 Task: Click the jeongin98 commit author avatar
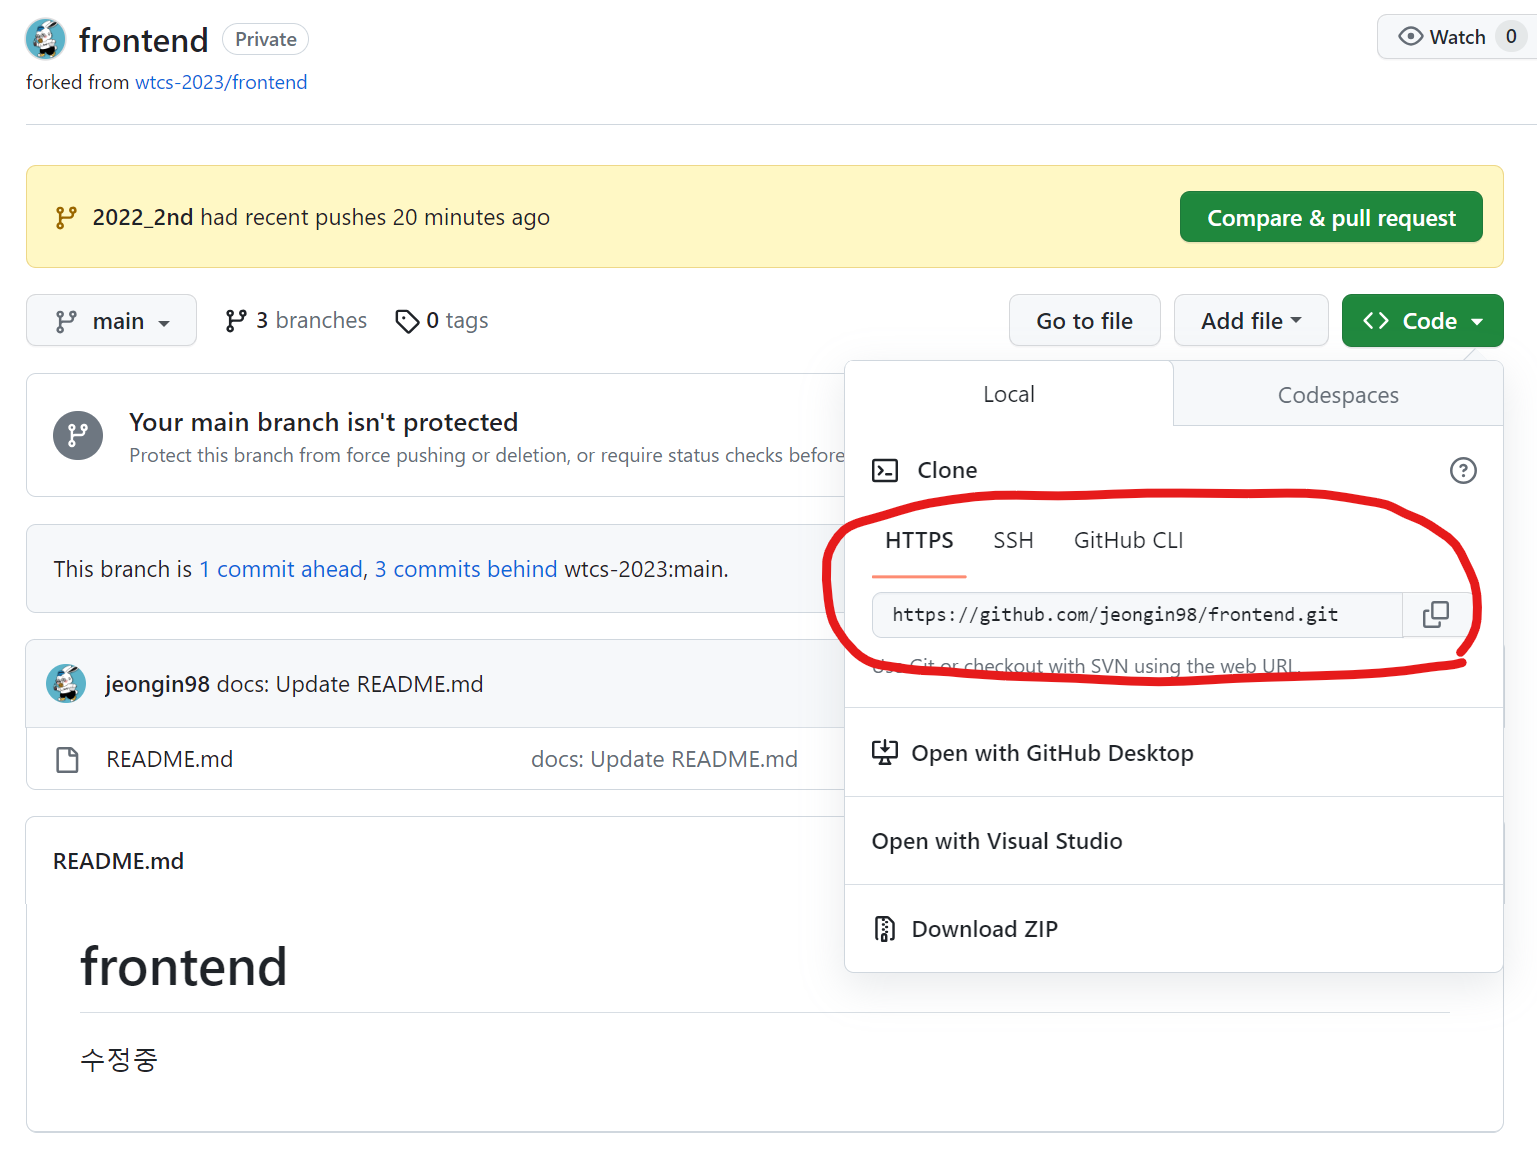(66, 683)
